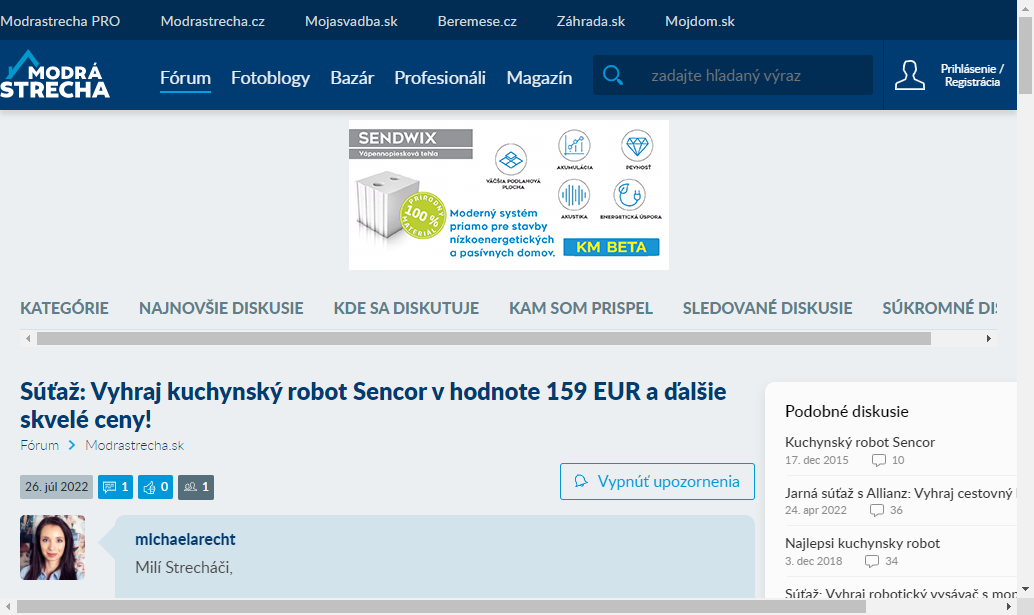1034x615 pixels.
Task: Open the Fórum menu item
Action: (x=185, y=78)
